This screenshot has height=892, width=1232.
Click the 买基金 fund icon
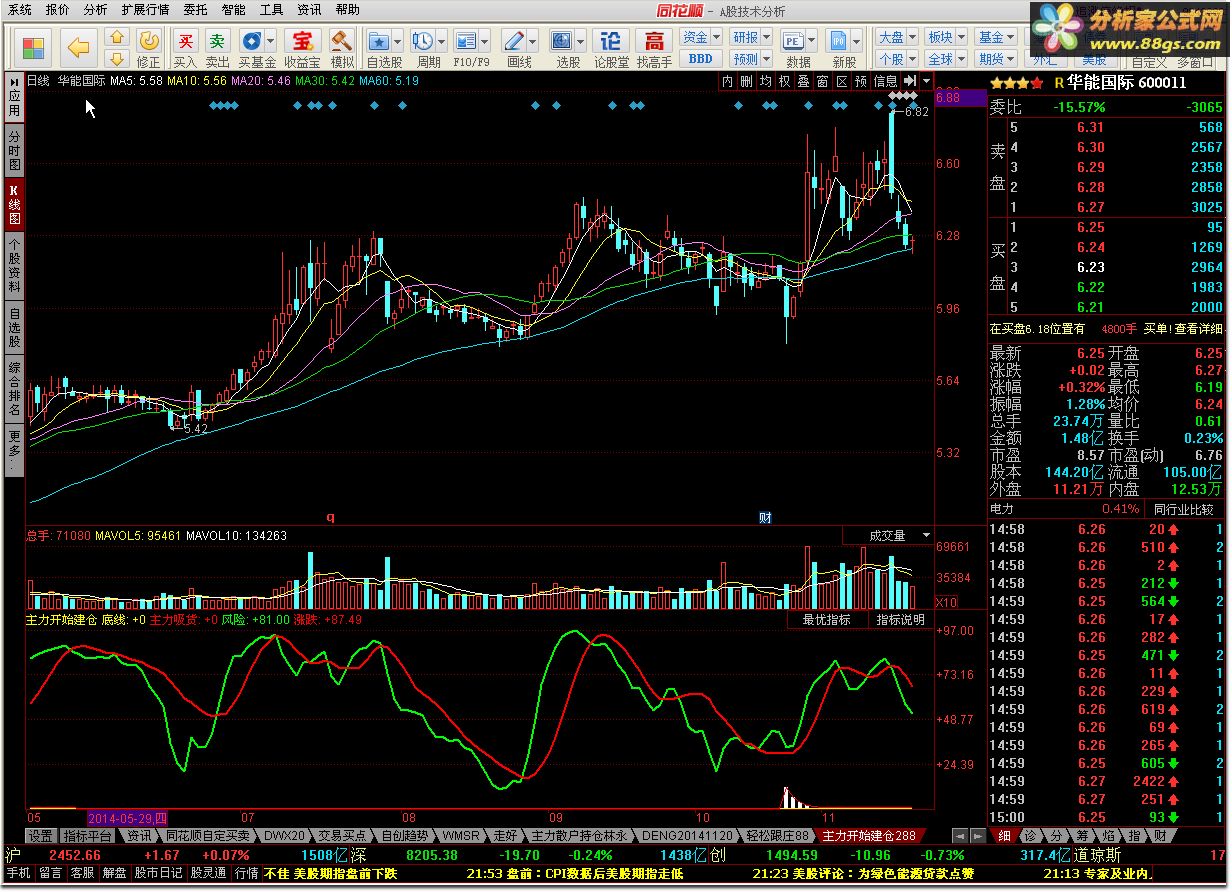click(x=250, y=40)
